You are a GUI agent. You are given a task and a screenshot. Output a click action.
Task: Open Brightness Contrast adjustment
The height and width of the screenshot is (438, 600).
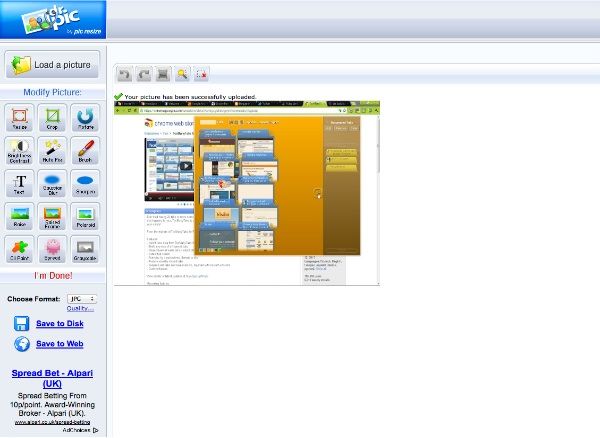click(20, 151)
